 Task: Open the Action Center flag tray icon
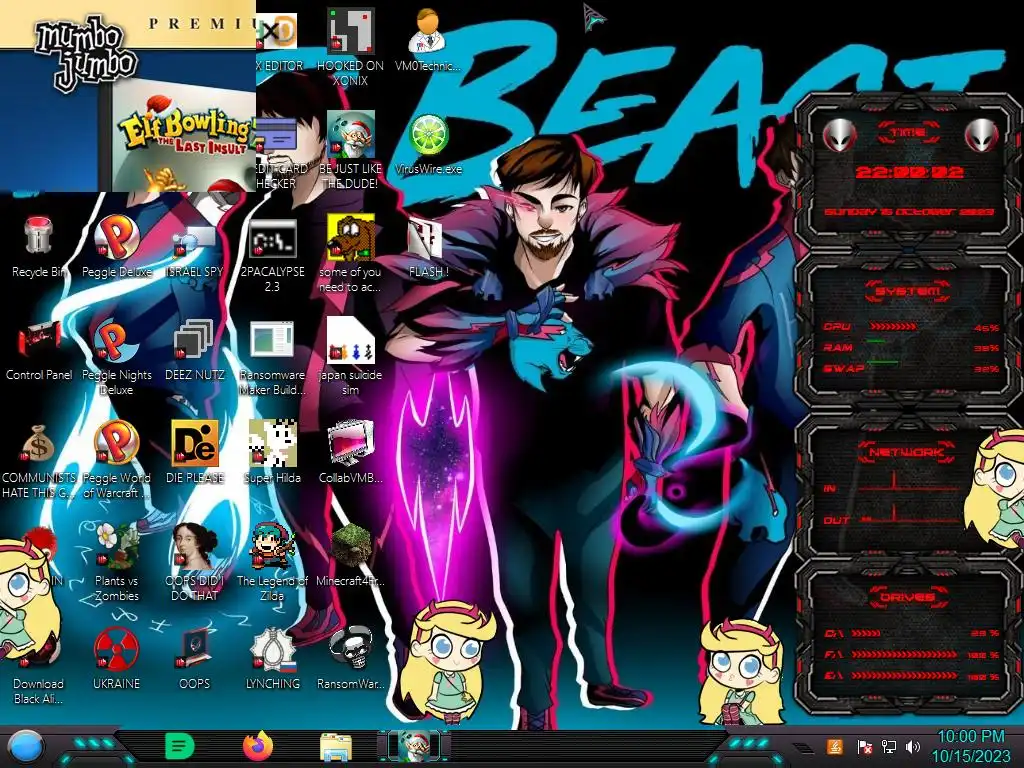864,746
